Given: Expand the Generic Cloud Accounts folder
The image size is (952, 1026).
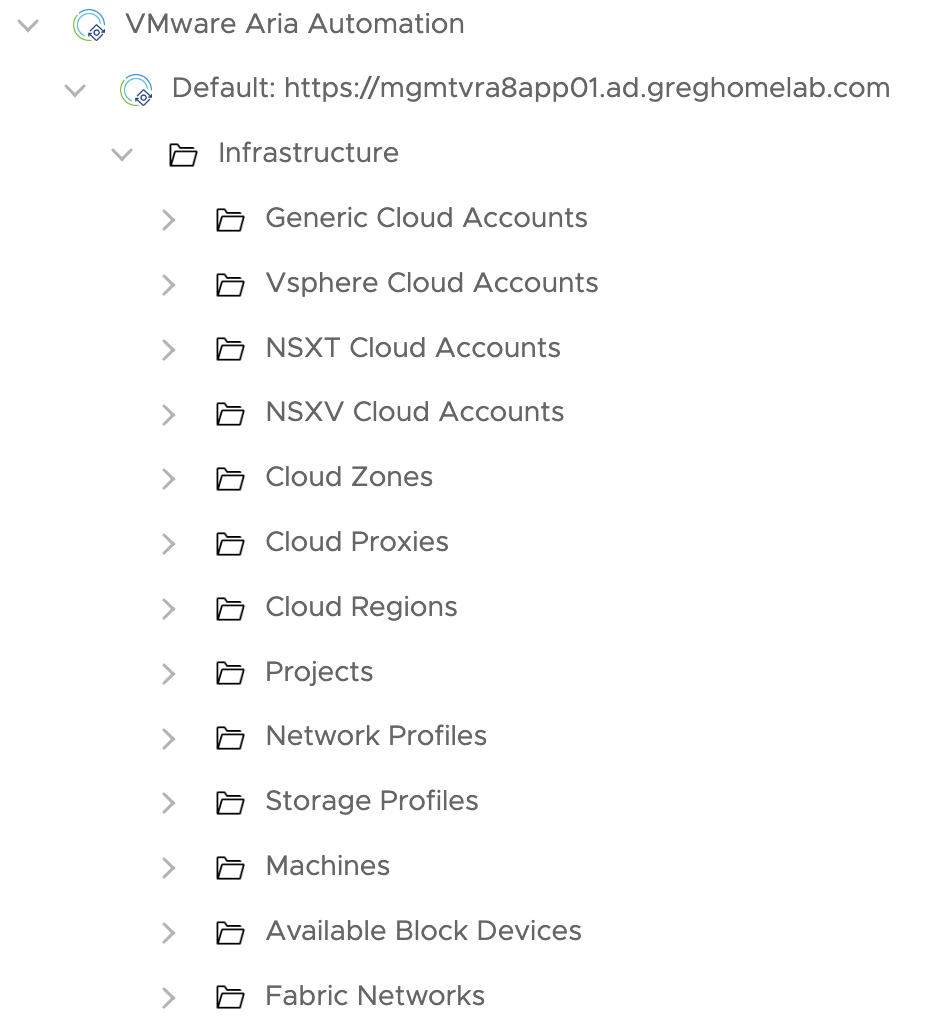Looking at the screenshot, I should click(x=169, y=220).
